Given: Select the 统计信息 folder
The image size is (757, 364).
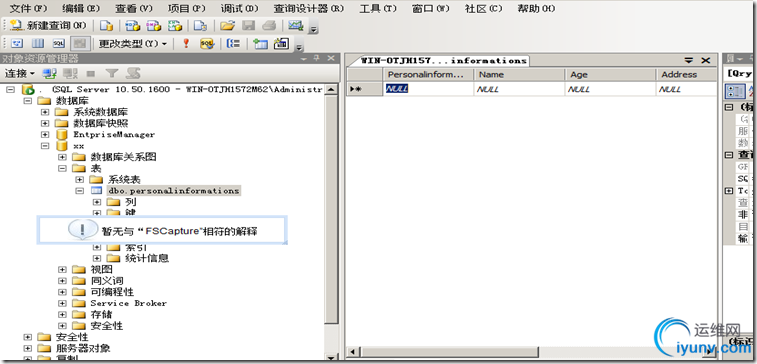Looking at the screenshot, I should point(147,258).
